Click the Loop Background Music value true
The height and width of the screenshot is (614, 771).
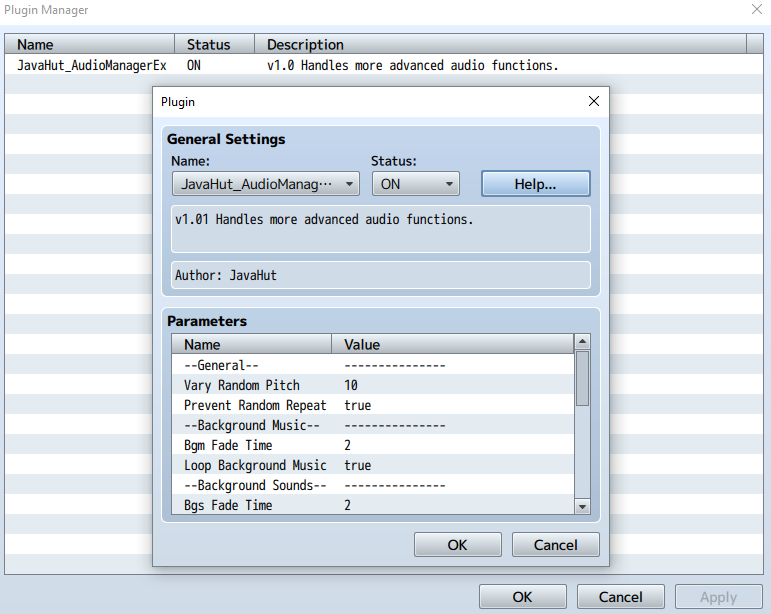coord(357,465)
